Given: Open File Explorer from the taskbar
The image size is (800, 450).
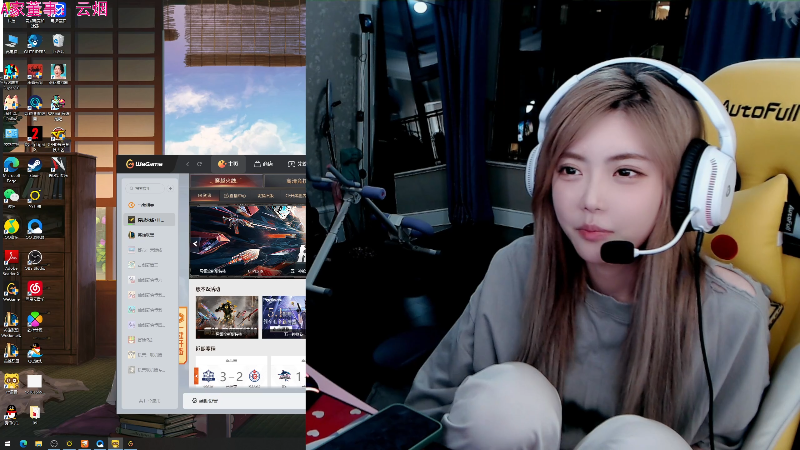Looking at the screenshot, I should click(38, 444).
